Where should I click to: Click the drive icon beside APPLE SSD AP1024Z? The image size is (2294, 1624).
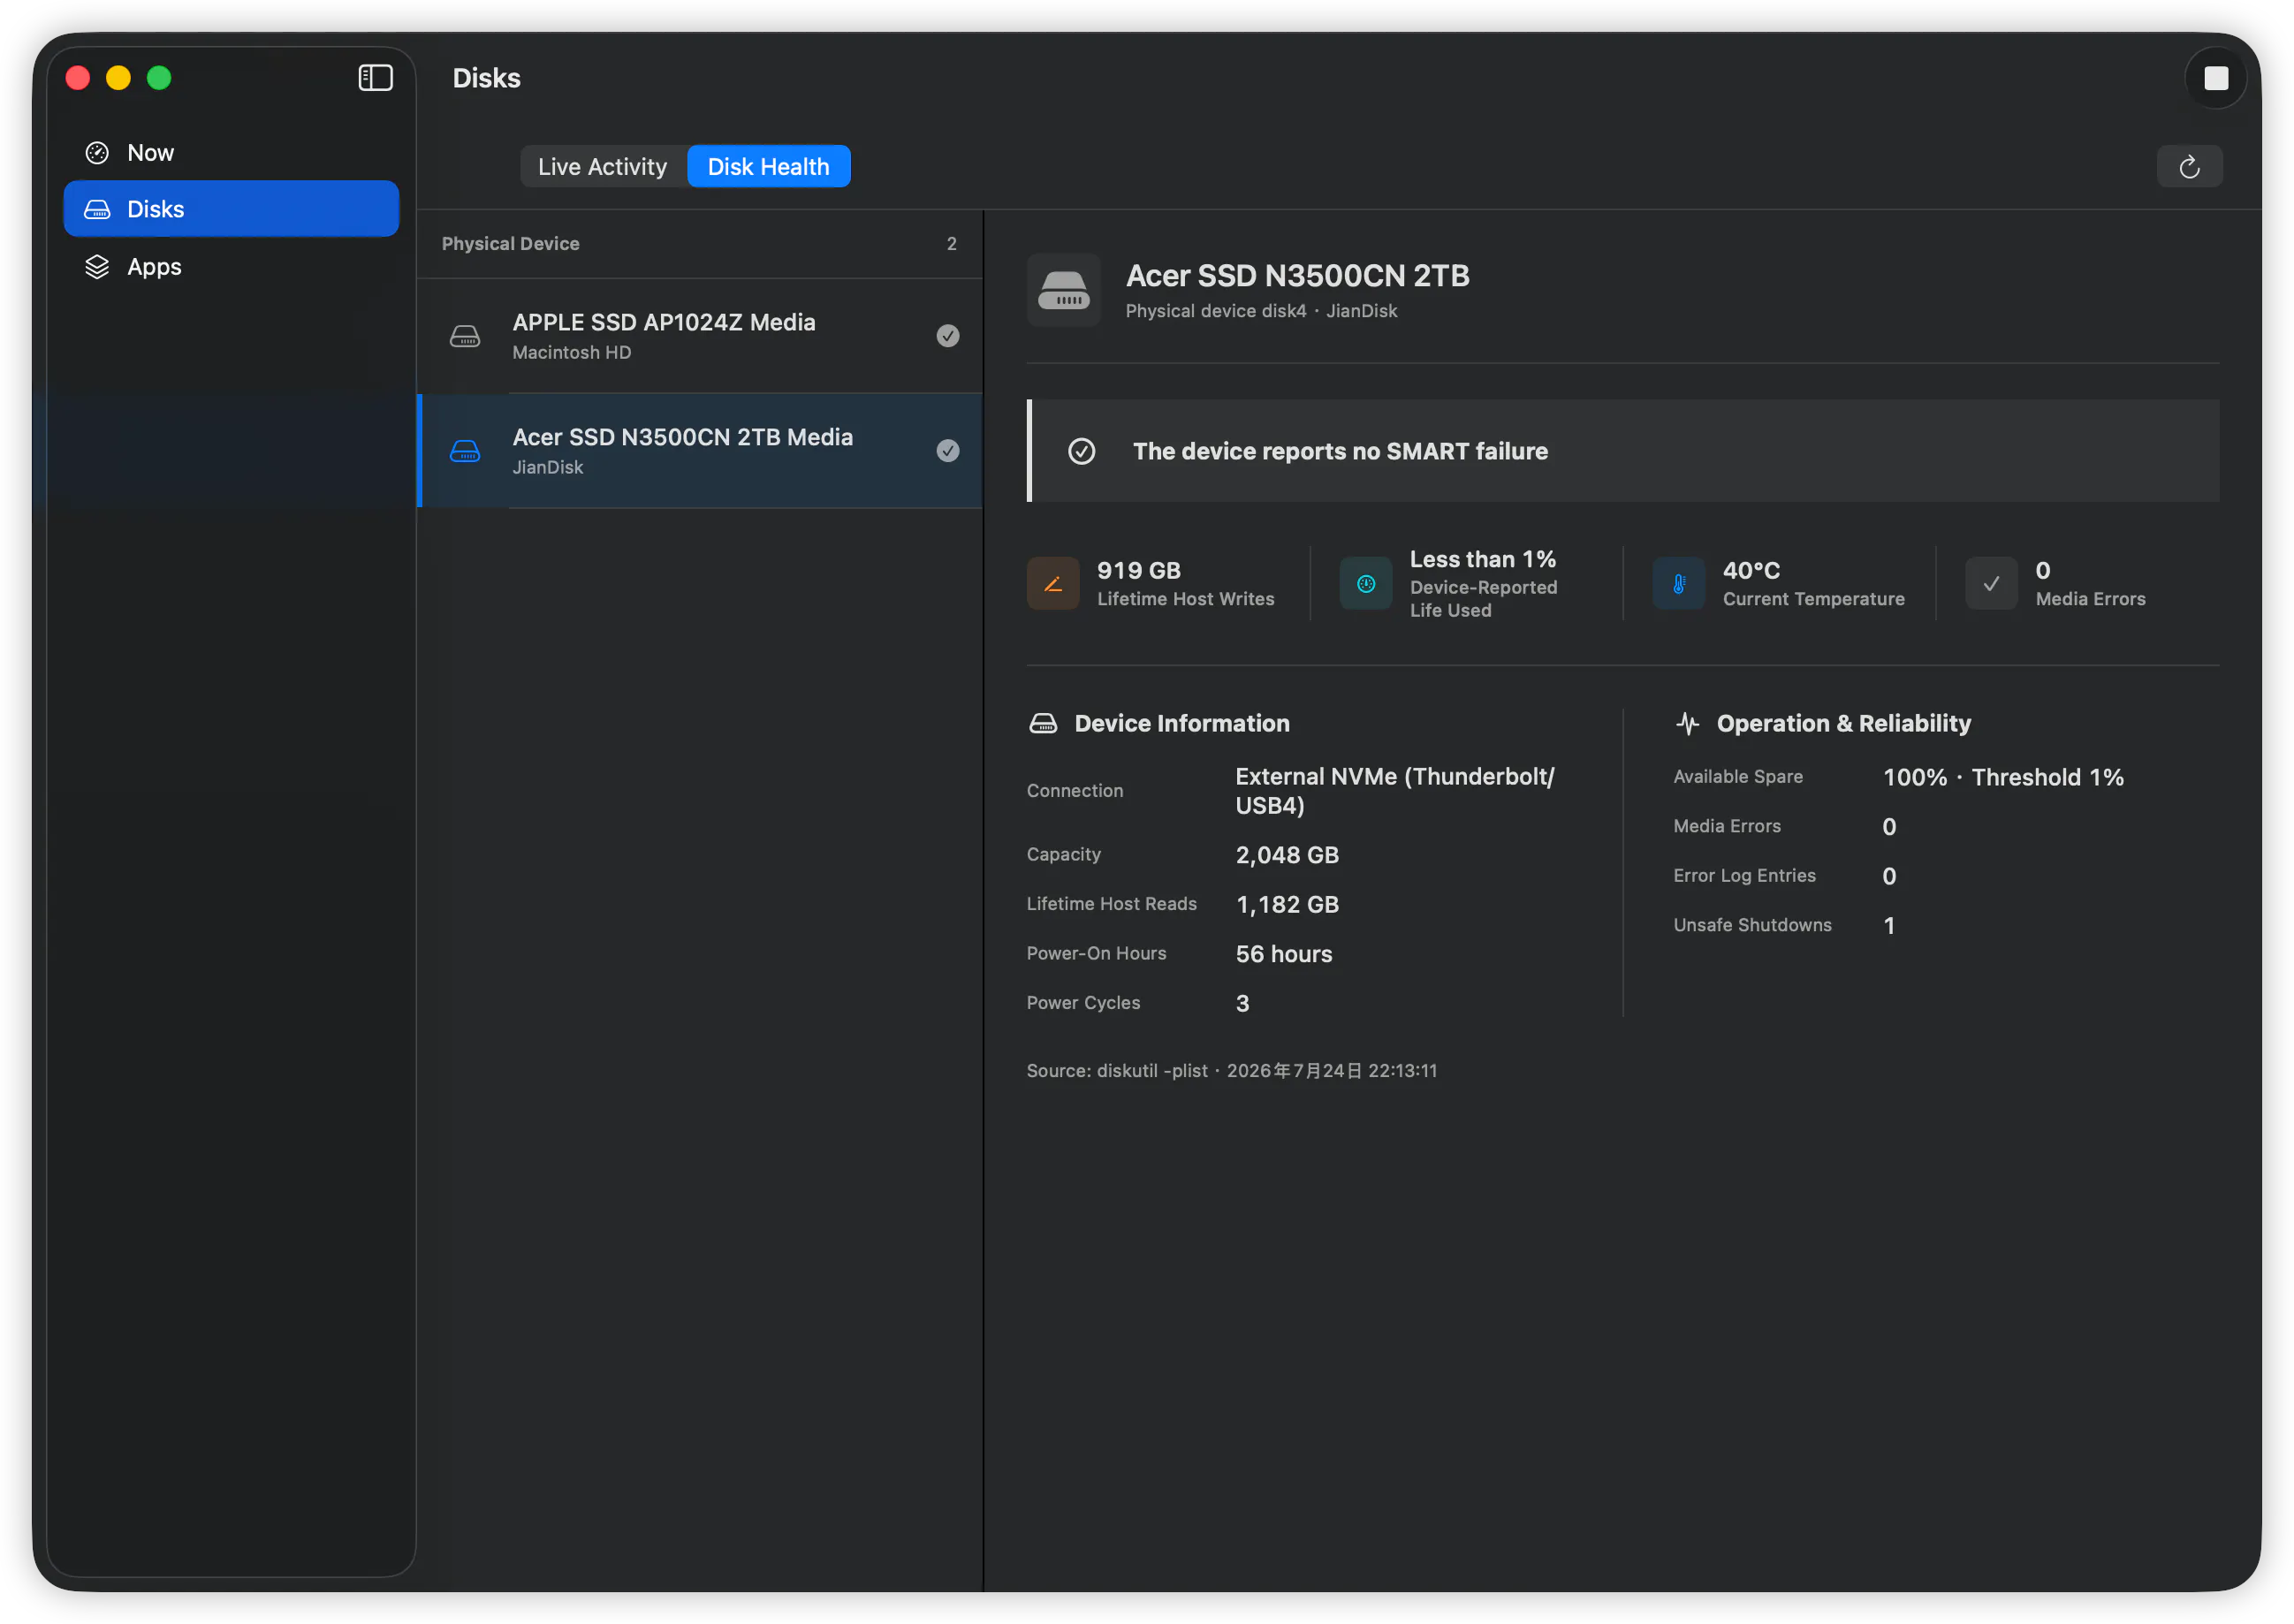[465, 336]
